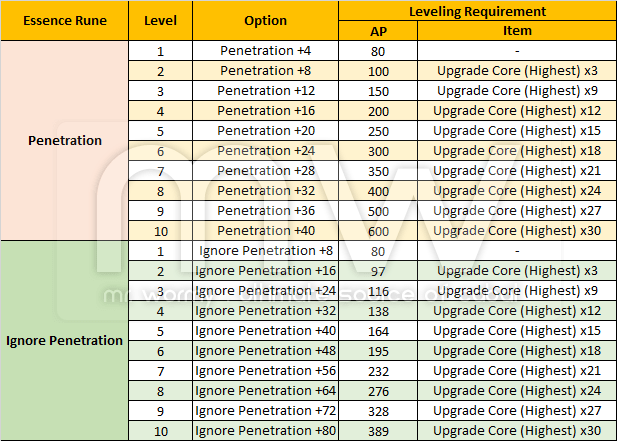
Task: Select the AP sub-header cell
Action: pyautogui.click(x=378, y=30)
